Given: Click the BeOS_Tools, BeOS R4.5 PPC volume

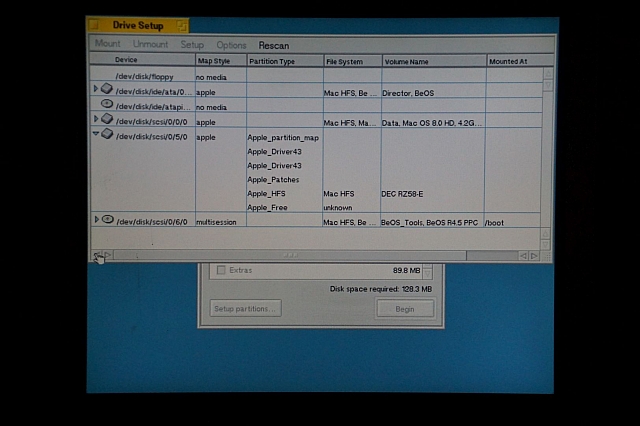Looking at the screenshot, I should (x=429, y=222).
